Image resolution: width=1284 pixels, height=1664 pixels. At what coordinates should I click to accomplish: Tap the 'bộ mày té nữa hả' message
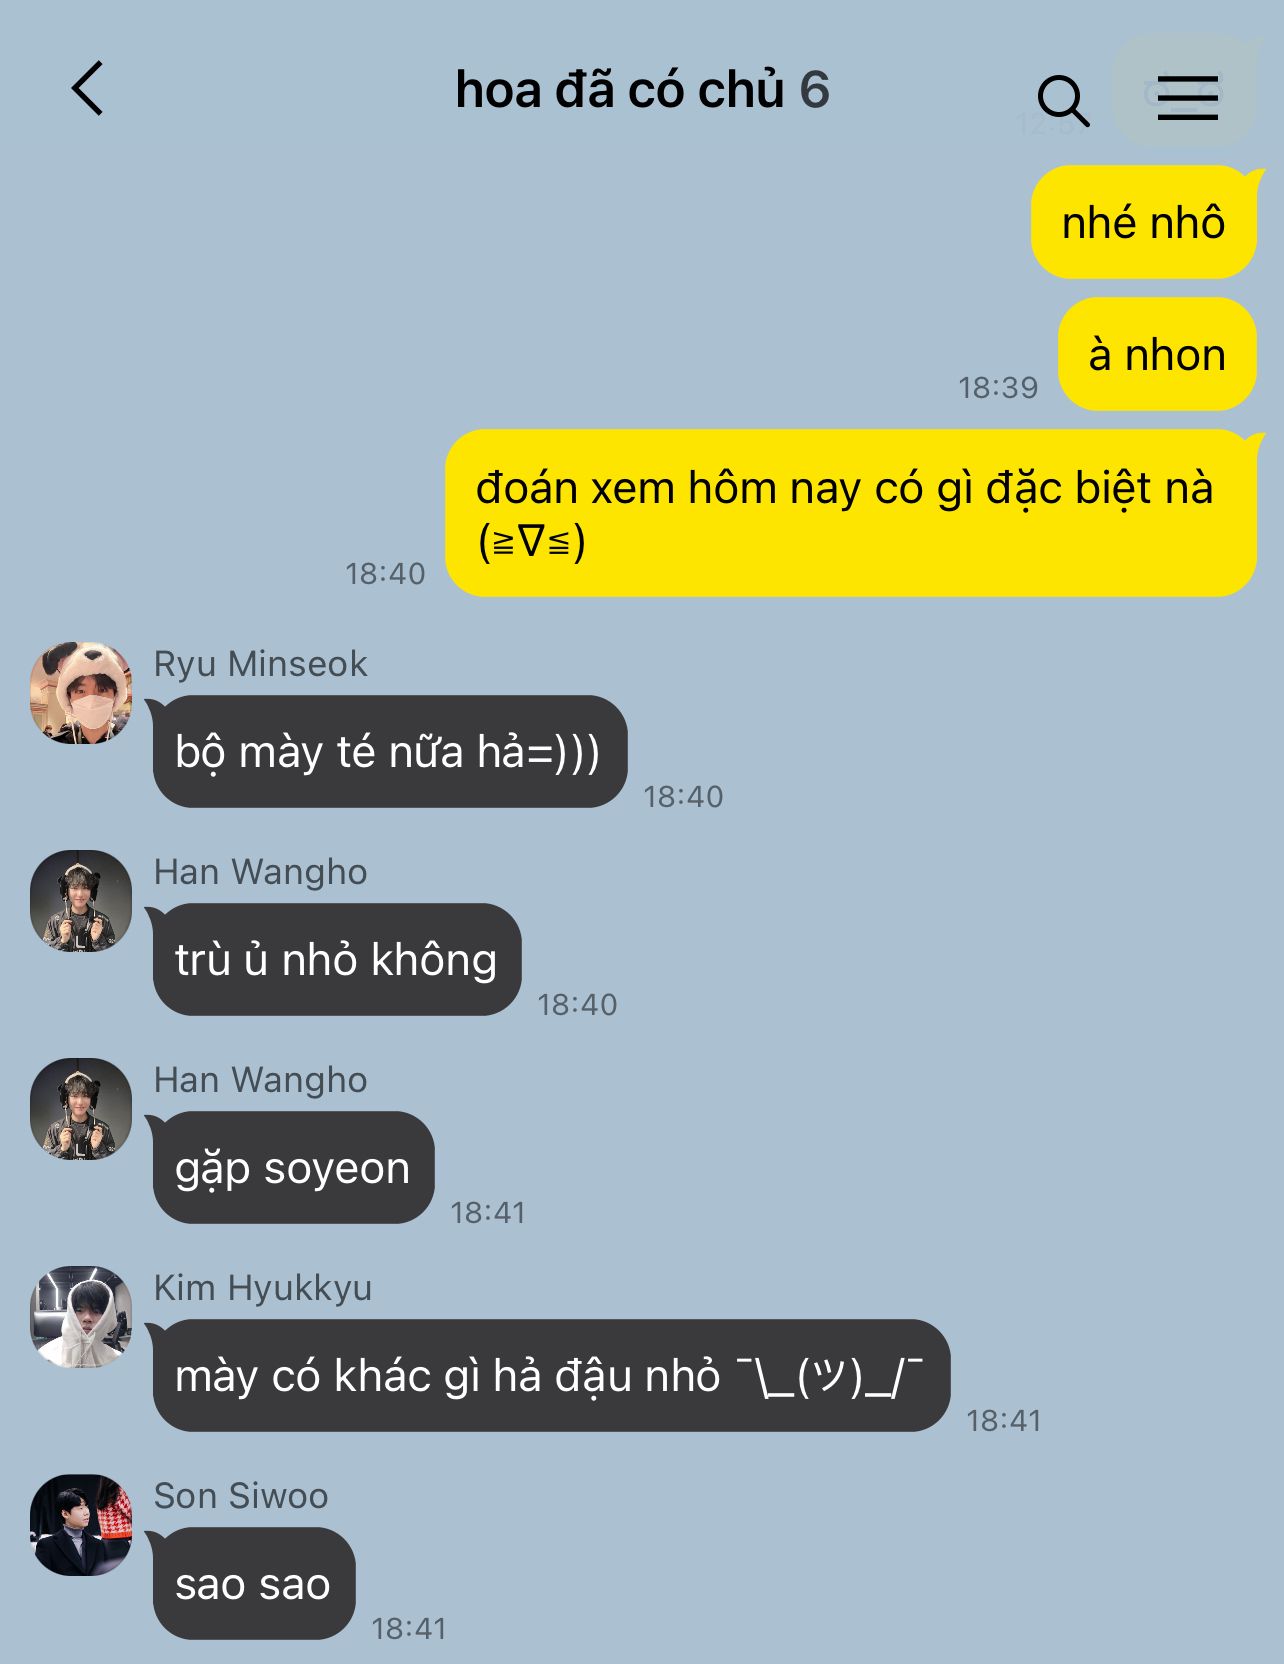click(390, 751)
